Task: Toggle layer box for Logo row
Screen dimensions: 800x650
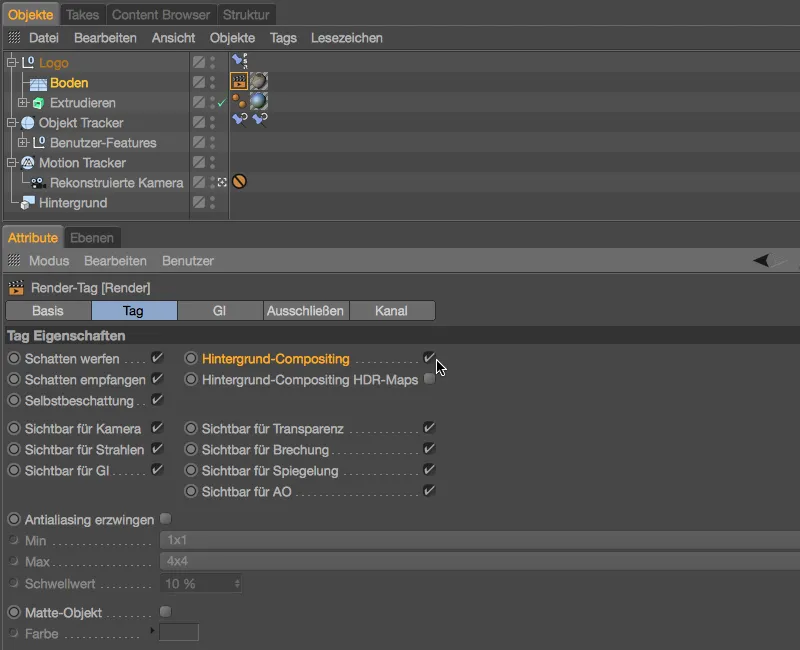Action: coord(199,62)
